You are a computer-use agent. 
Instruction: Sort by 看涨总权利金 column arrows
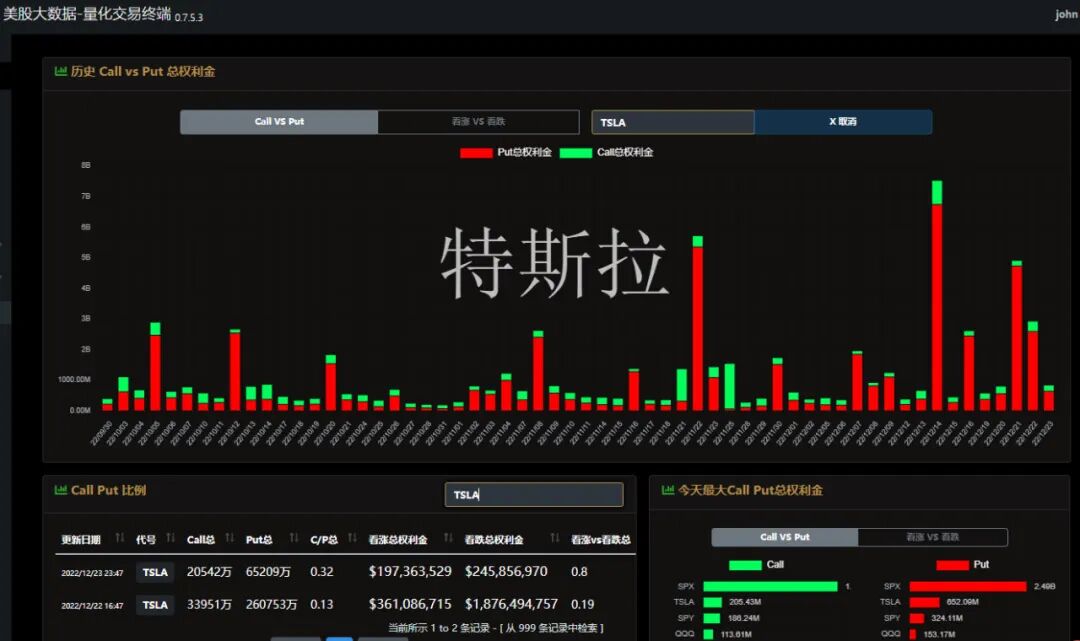(448, 538)
